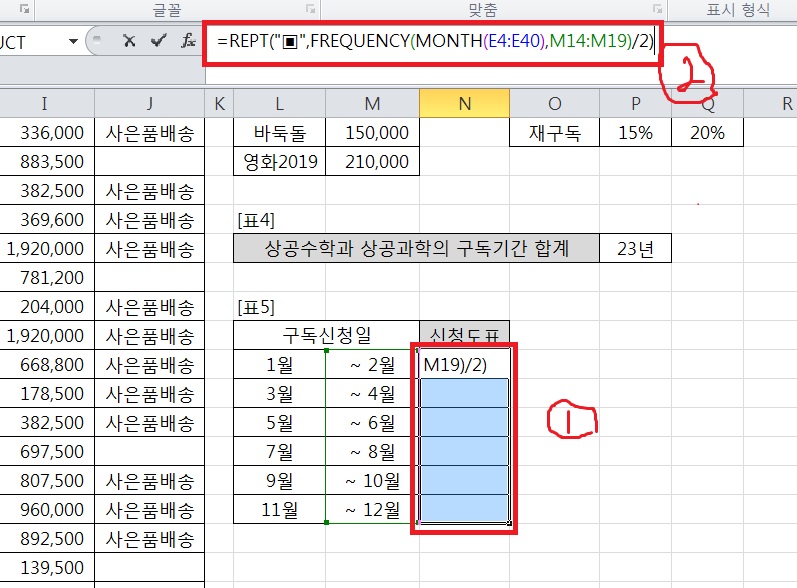Image resolution: width=797 pixels, height=588 pixels.
Task: Open the 글꼴 group dialog launcher
Action: click(x=310, y=10)
